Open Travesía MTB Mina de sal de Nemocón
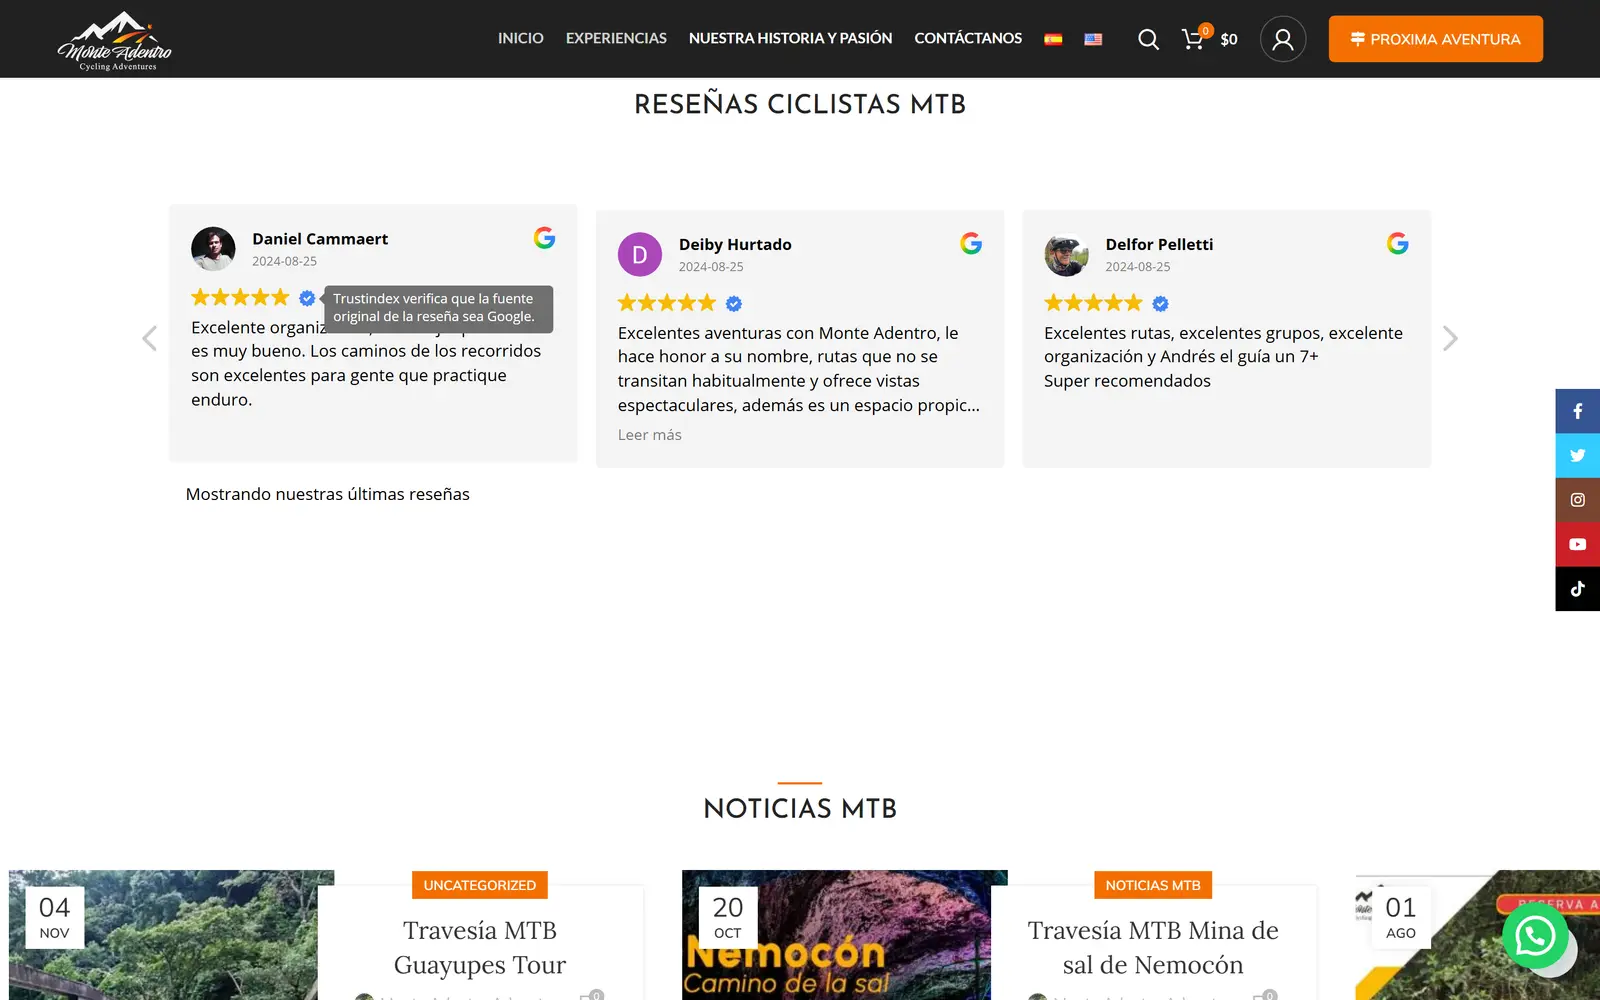1600x1000 pixels. [x=1153, y=948]
